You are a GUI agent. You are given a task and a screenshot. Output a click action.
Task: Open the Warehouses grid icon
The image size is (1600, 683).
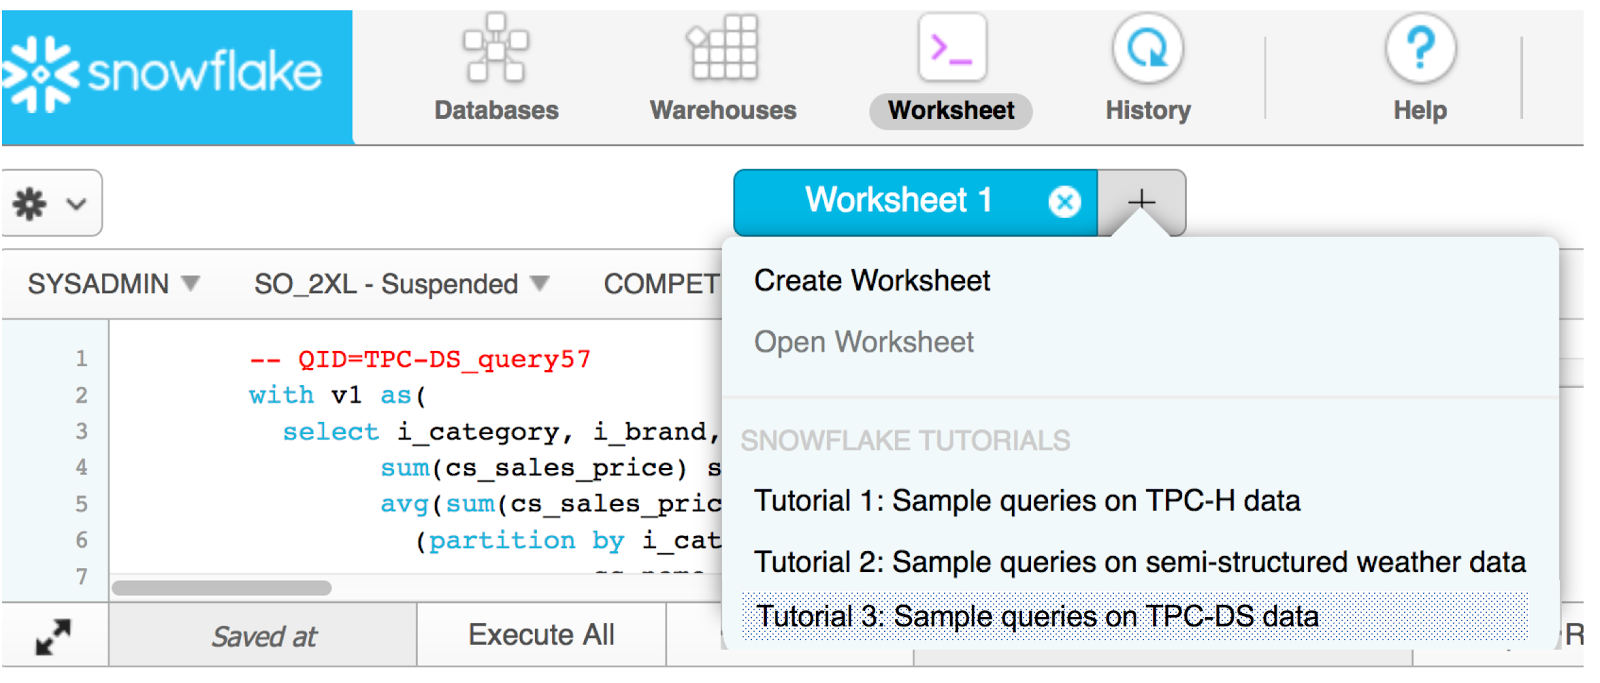[722, 49]
